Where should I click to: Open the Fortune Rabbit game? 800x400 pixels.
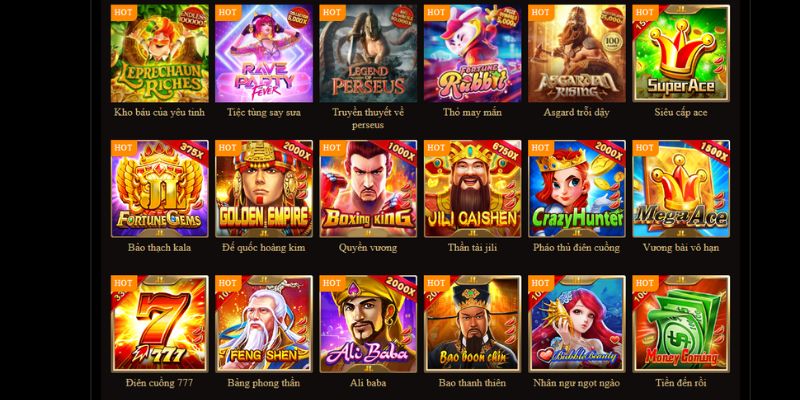click(472, 54)
